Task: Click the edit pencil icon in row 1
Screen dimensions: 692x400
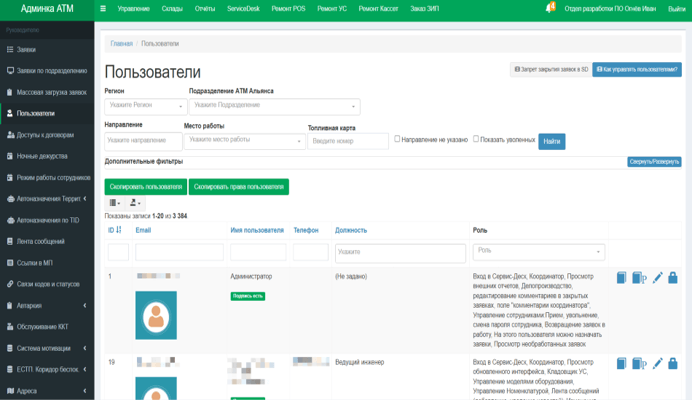Action: point(658,278)
